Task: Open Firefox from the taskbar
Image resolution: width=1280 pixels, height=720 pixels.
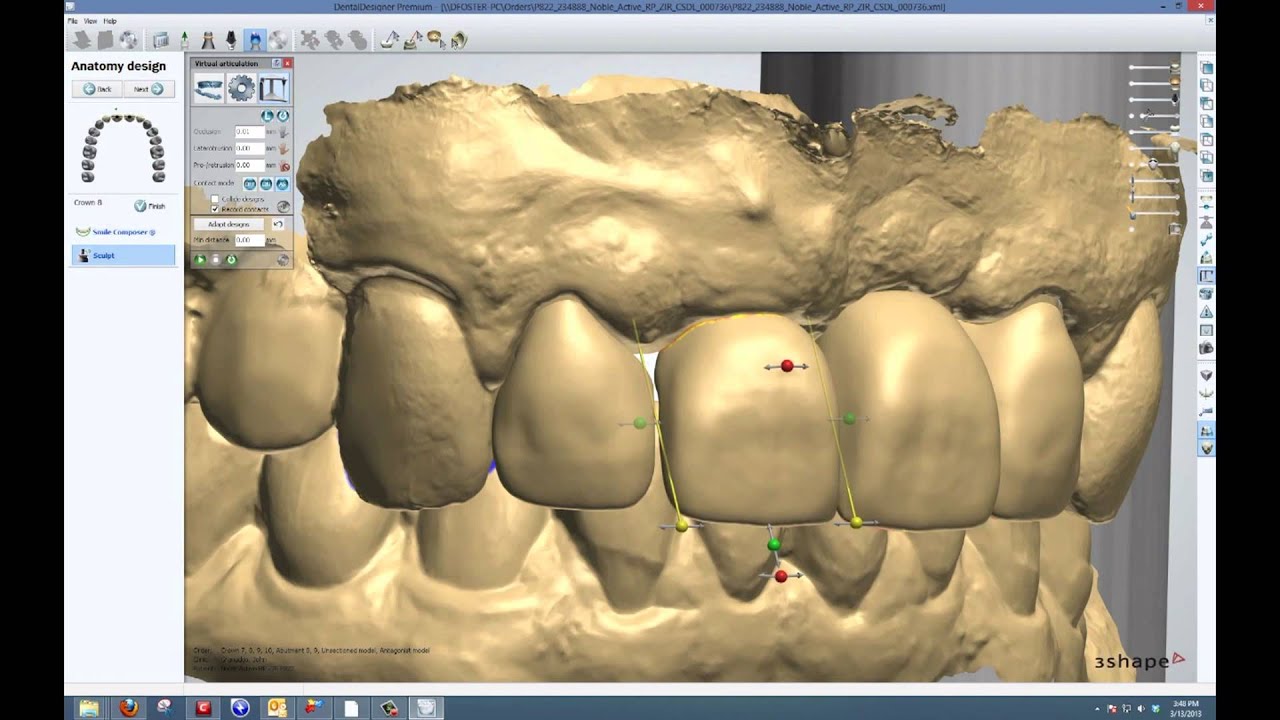Action: coord(129,707)
